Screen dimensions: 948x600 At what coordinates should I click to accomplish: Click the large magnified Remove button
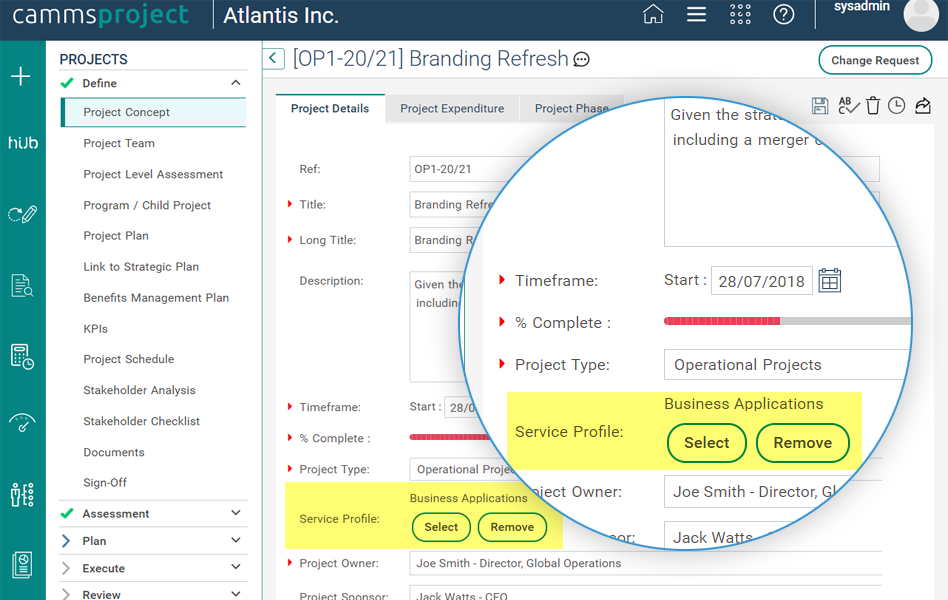803,443
